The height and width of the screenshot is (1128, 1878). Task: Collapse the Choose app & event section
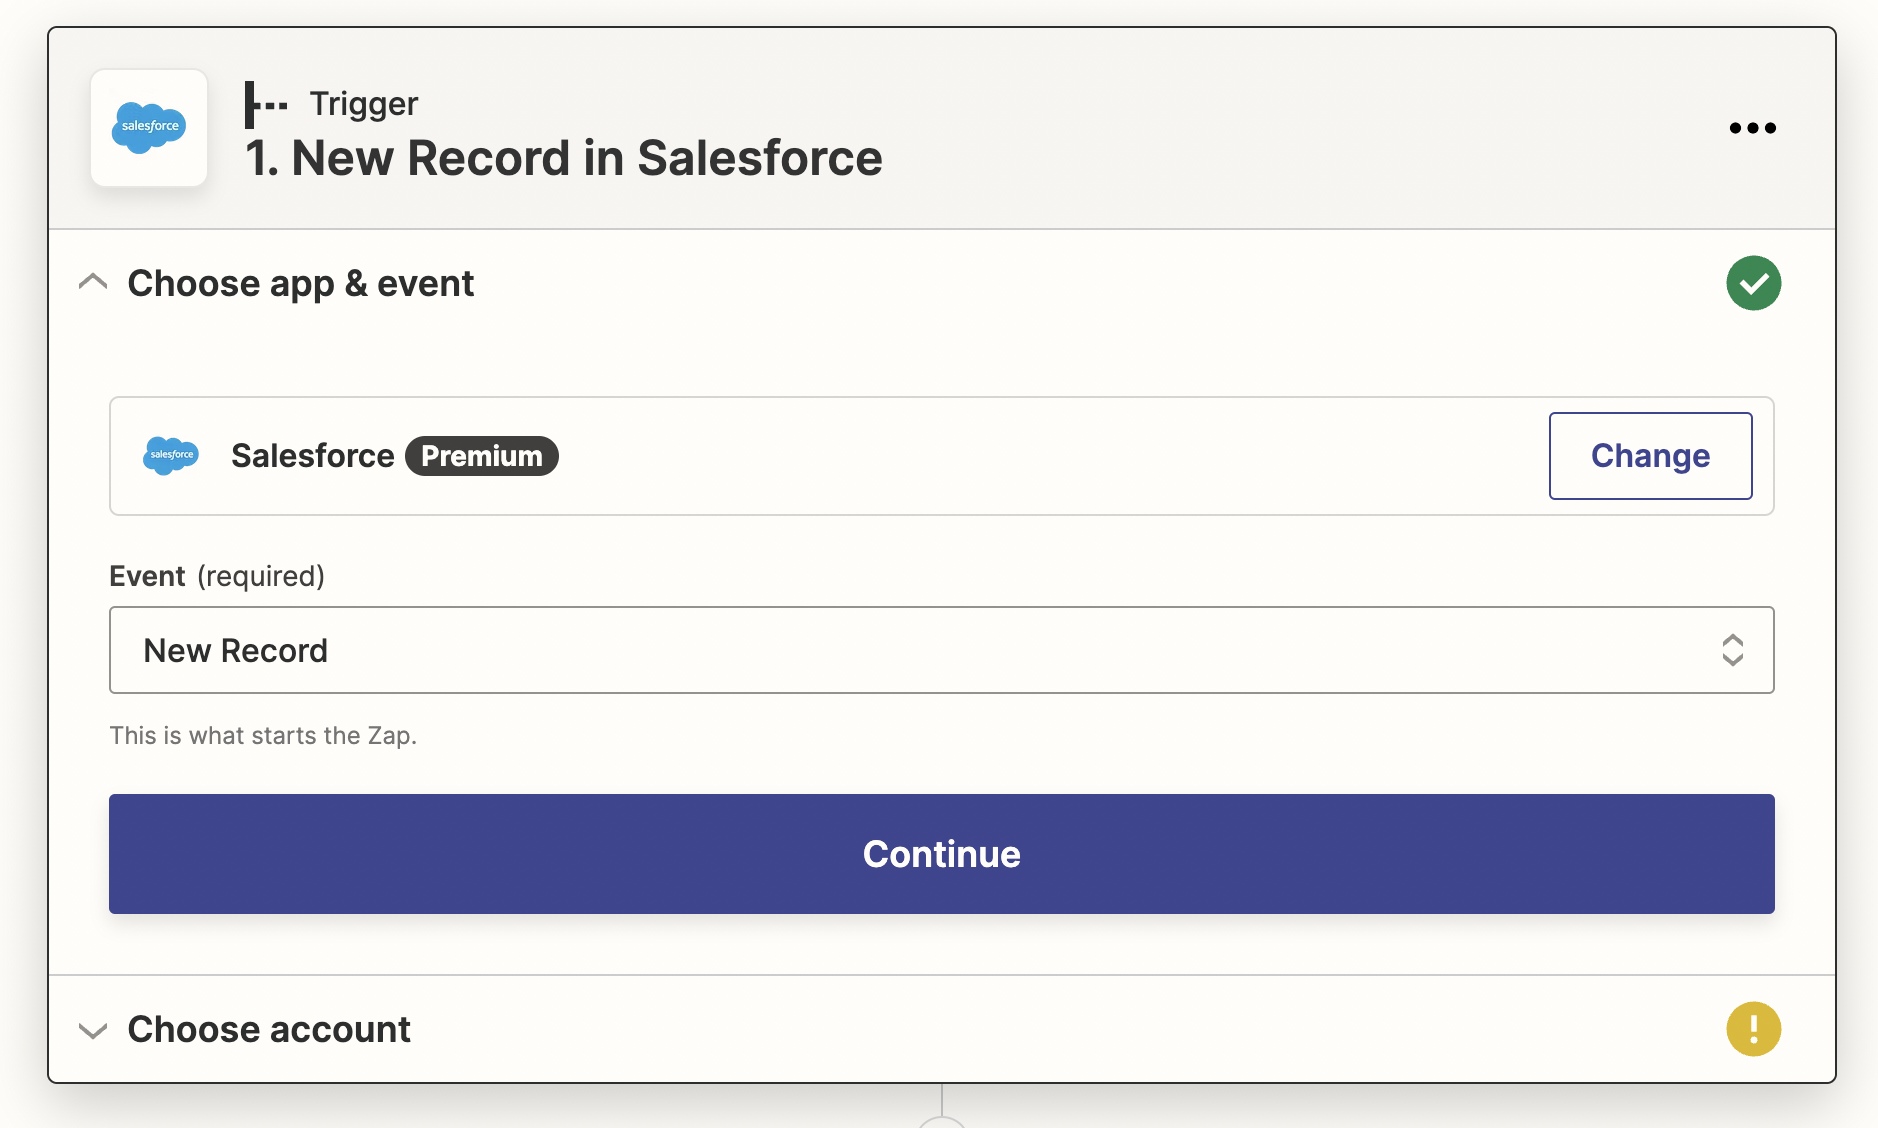click(93, 281)
